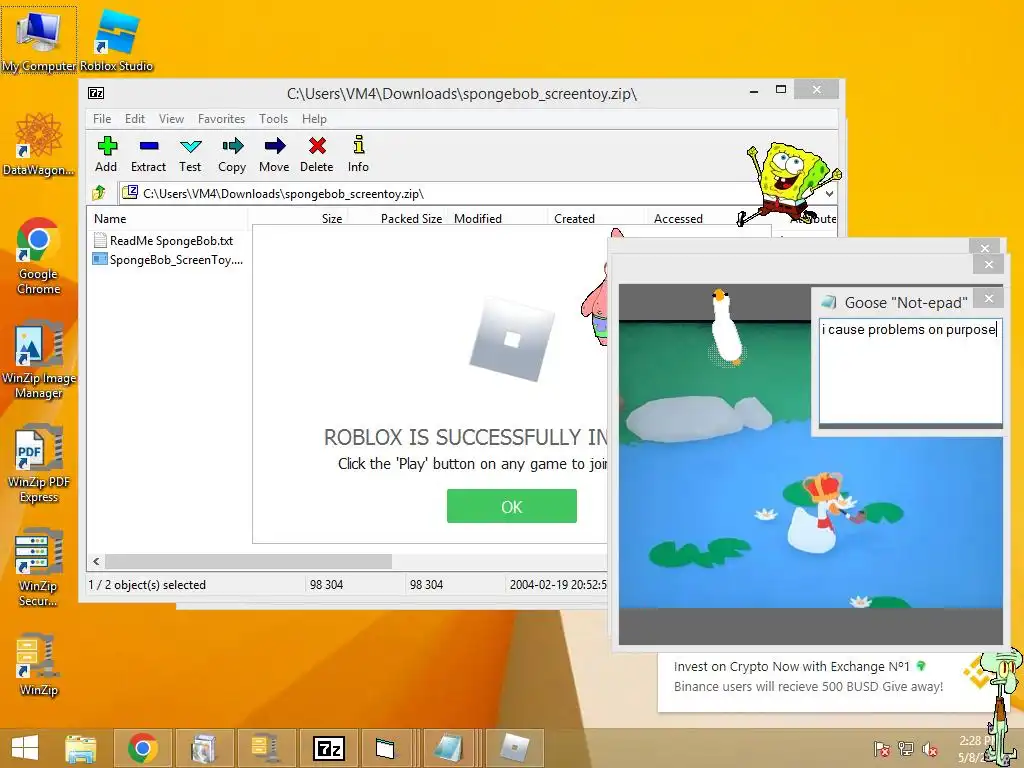Click the red Delete toolbar icon
Screen dimensions: 1024x768
[317, 155]
